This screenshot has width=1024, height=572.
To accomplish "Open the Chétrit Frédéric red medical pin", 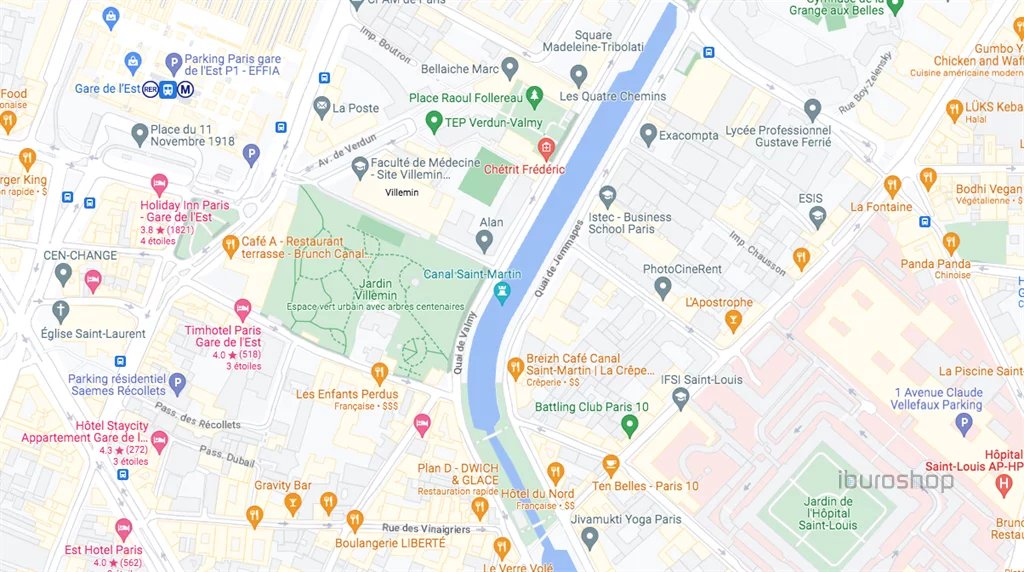I will point(546,150).
